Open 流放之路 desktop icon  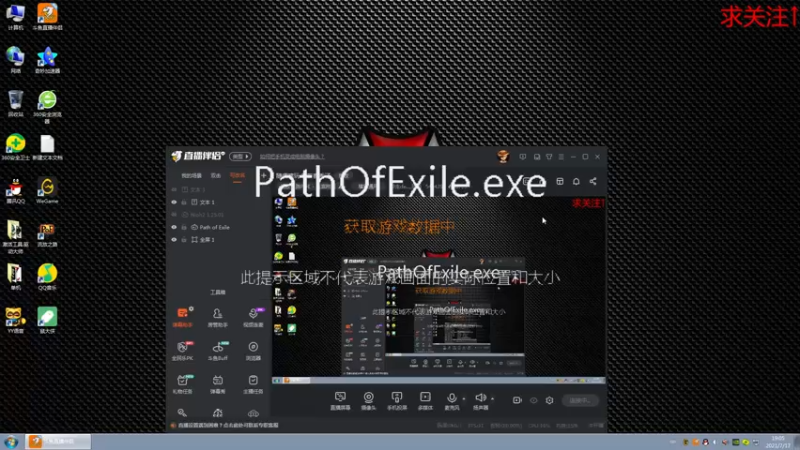tap(47, 234)
